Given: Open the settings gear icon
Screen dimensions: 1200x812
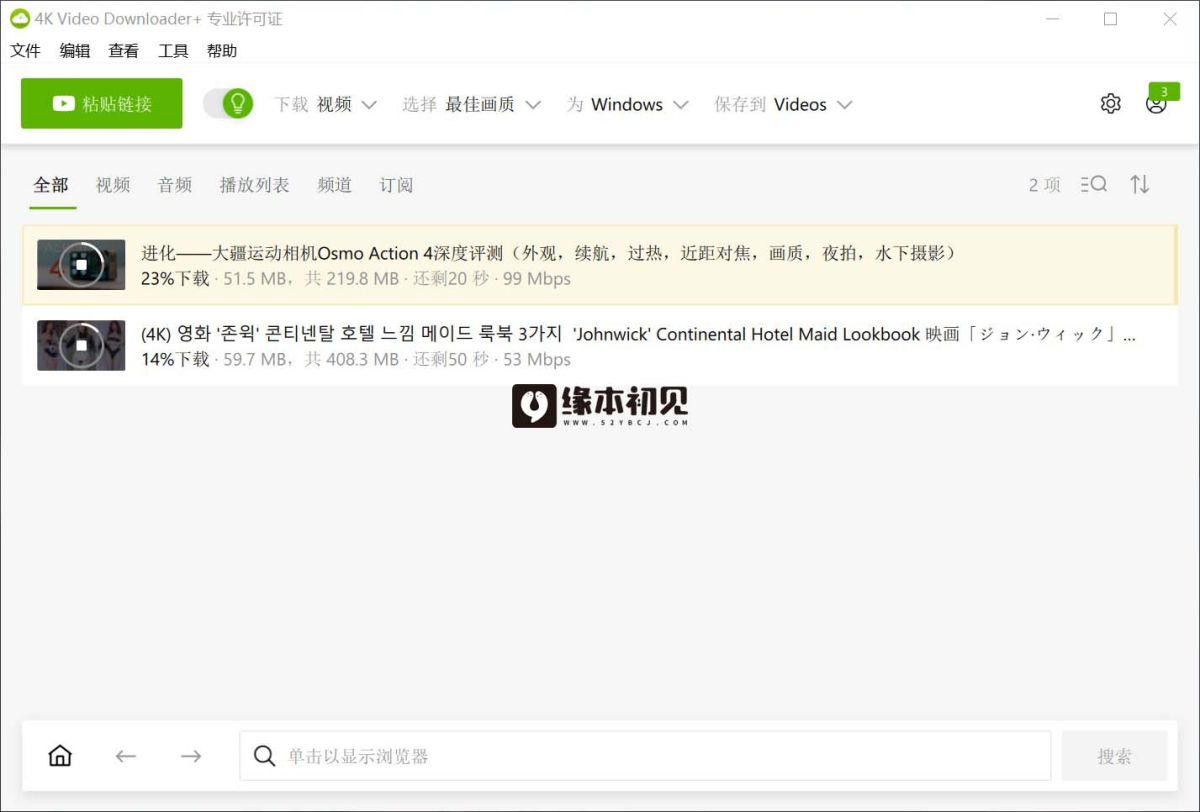Looking at the screenshot, I should click(1110, 104).
